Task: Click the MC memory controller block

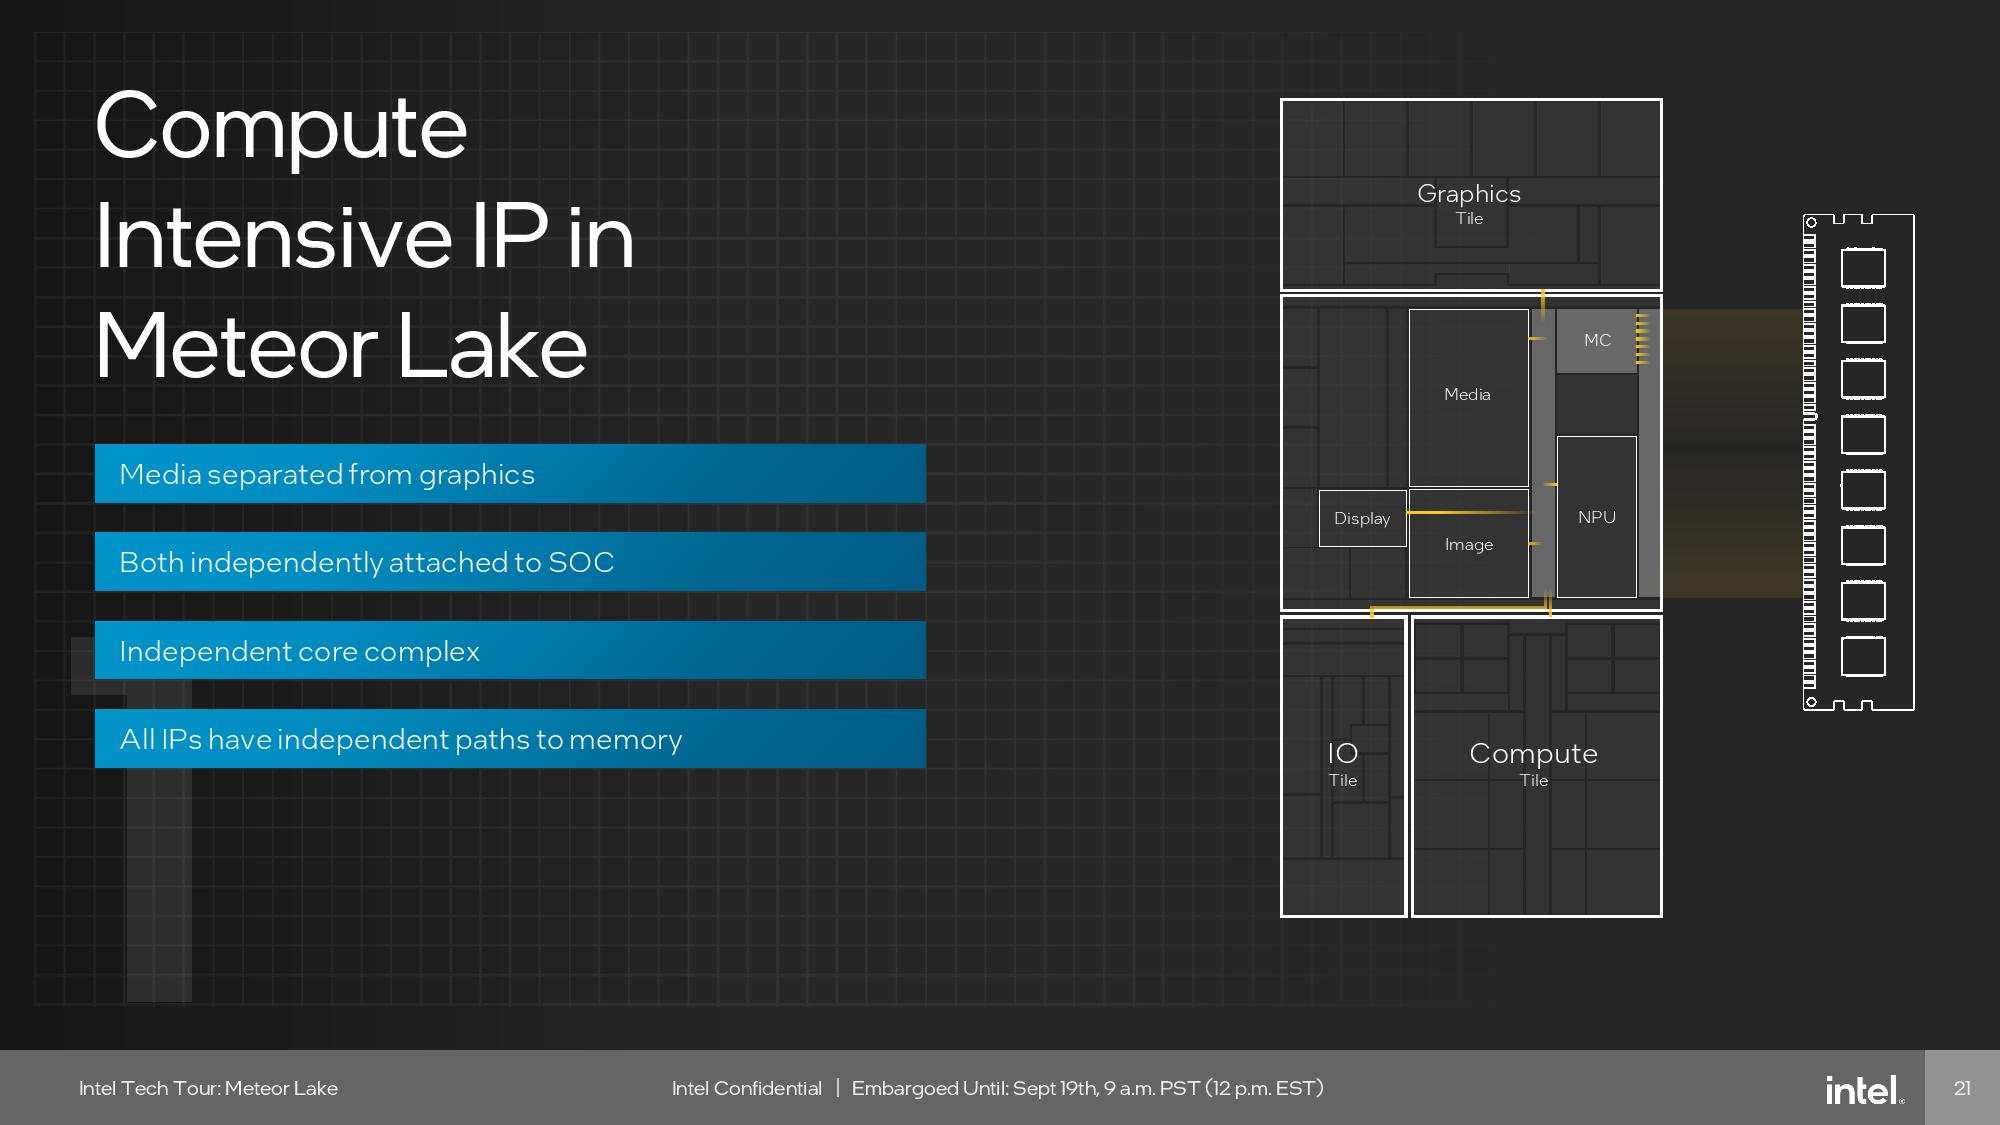Action: pos(1597,341)
